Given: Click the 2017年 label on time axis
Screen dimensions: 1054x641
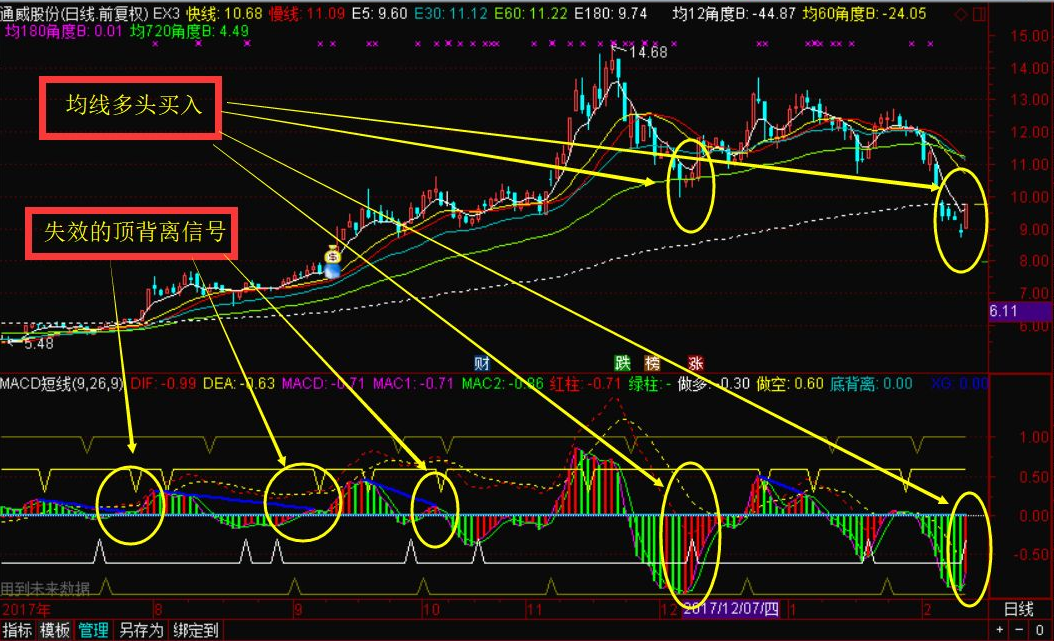Looking at the screenshot, I should point(26,610).
